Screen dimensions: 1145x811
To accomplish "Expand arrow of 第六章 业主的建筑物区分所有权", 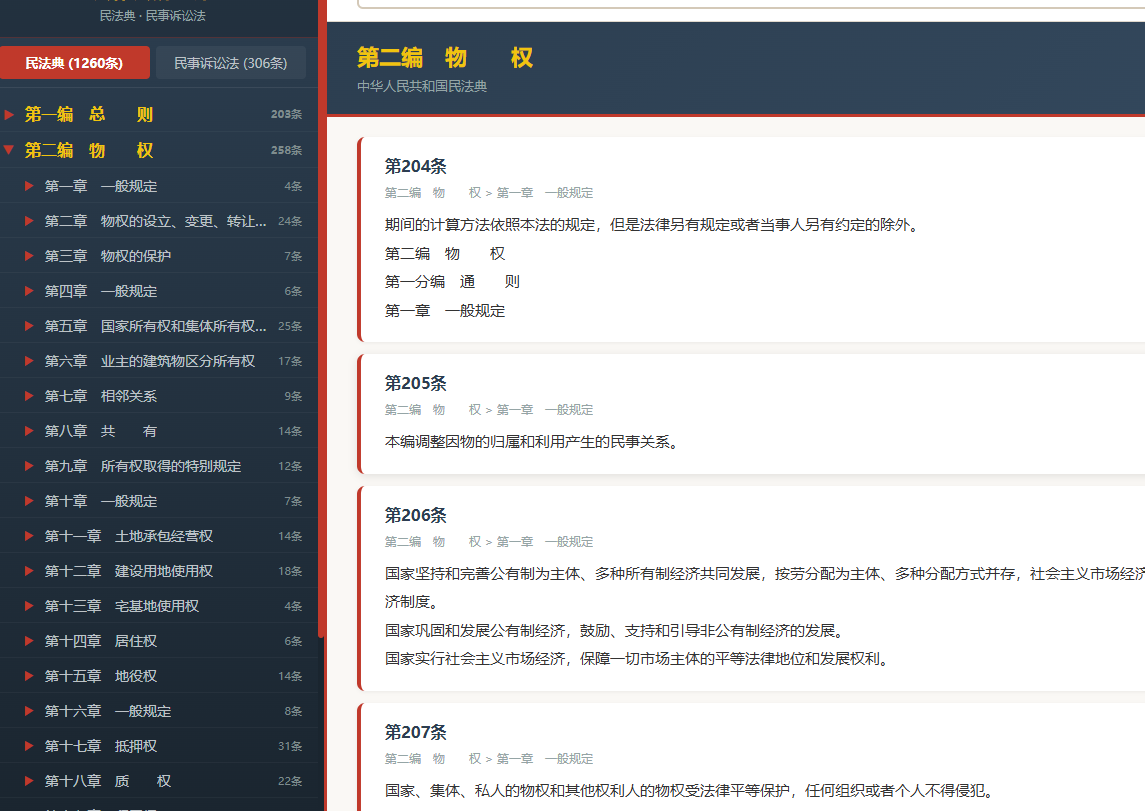I will coord(29,361).
